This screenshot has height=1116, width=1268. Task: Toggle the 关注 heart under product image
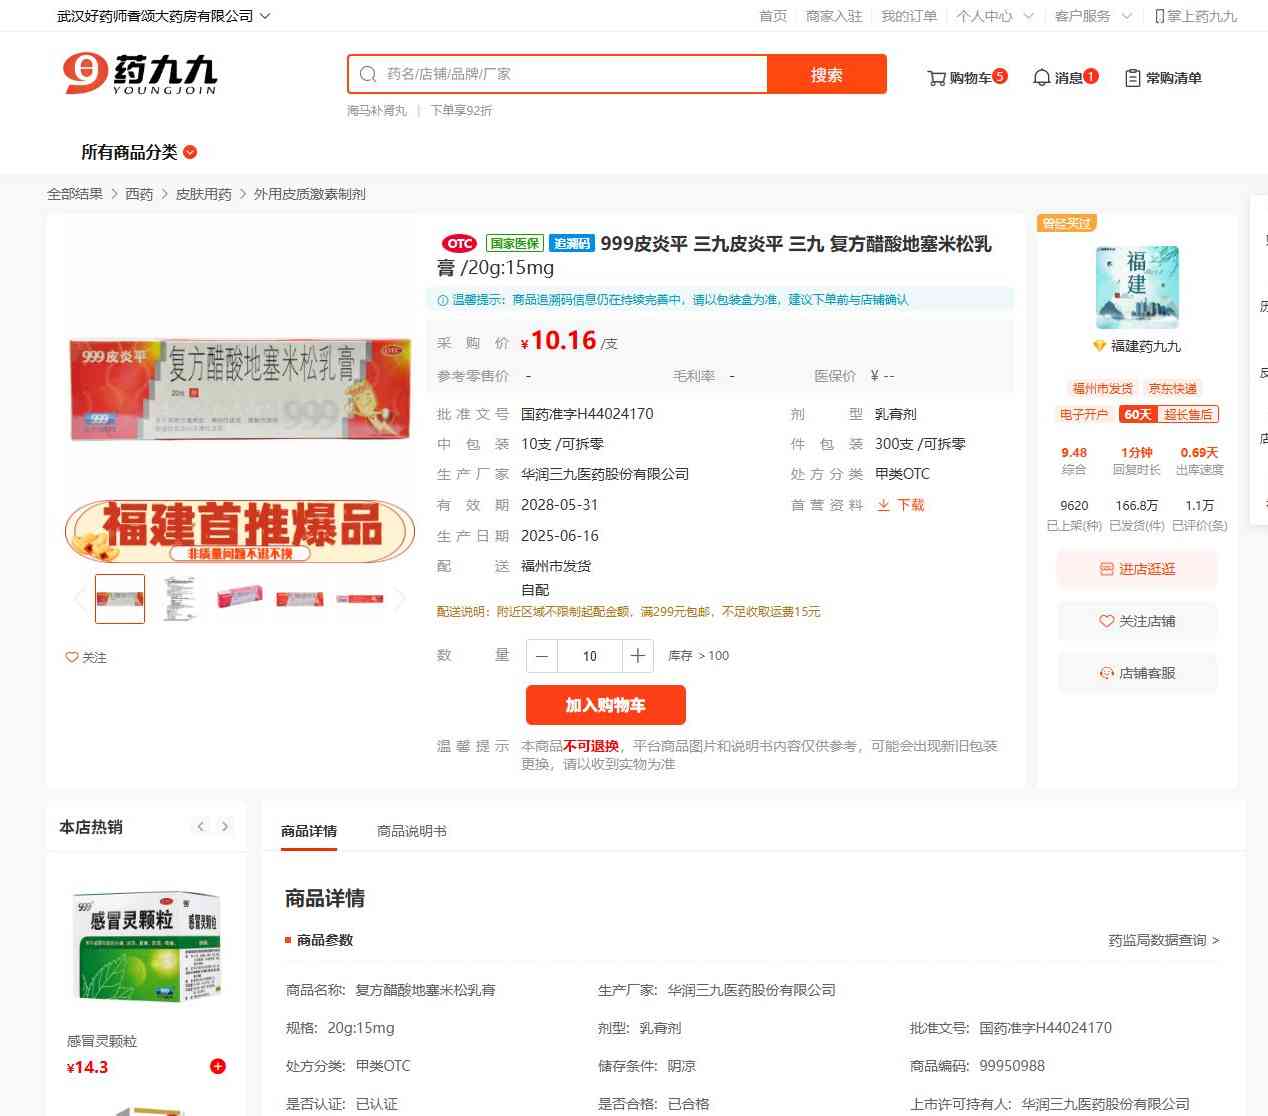[x=86, y=657]
